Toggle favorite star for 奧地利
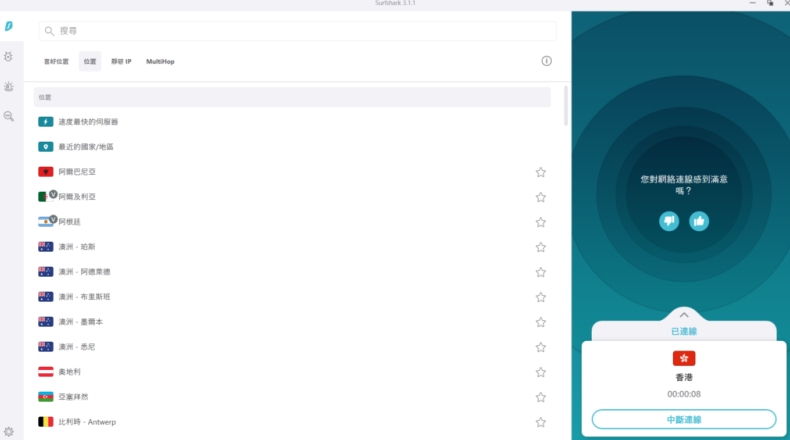 [x=541, y=372]
